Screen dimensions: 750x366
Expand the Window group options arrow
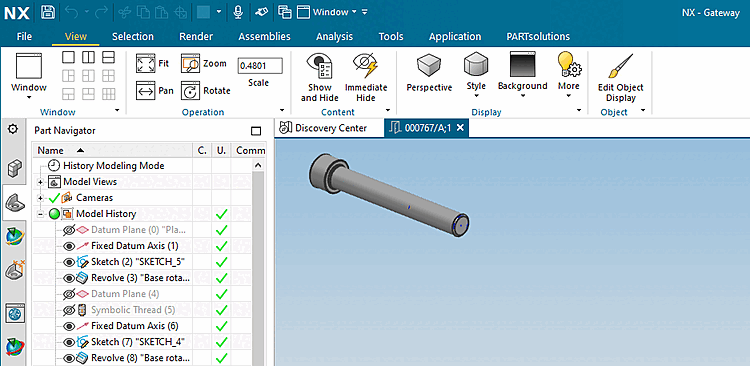118,111
